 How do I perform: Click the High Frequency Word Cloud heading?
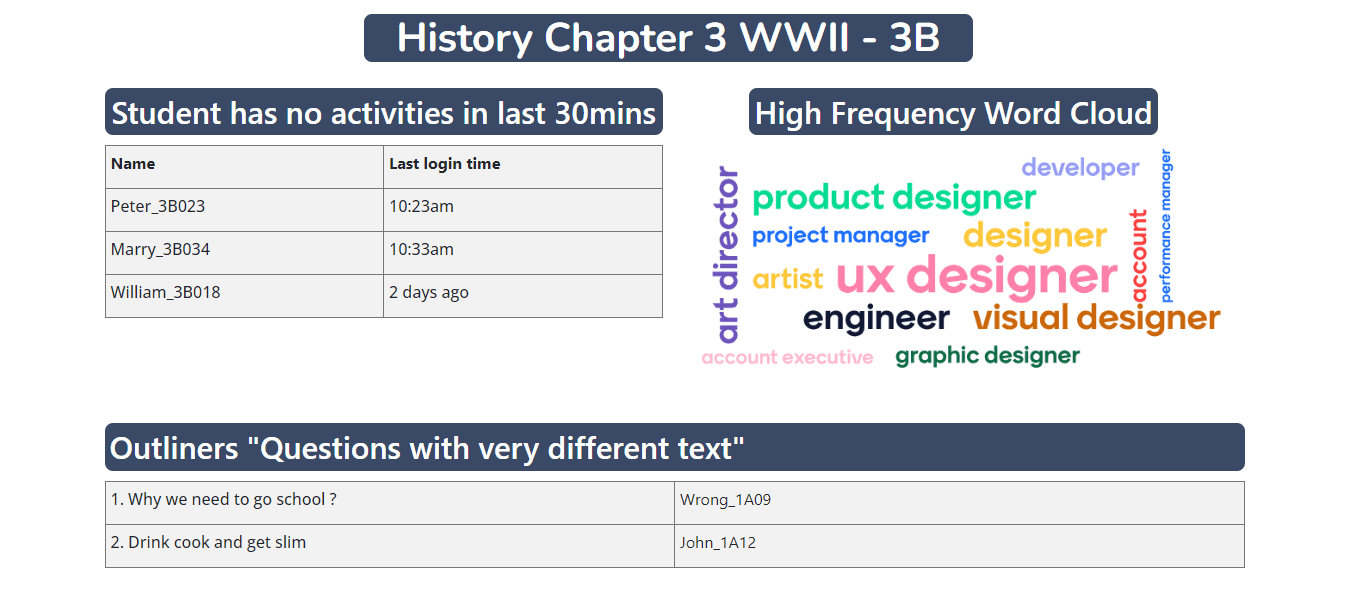[953, 113]
